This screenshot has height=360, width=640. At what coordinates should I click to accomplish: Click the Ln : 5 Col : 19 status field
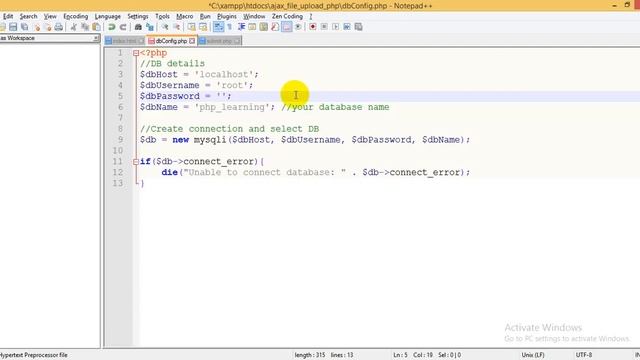[x=413, y=355]
